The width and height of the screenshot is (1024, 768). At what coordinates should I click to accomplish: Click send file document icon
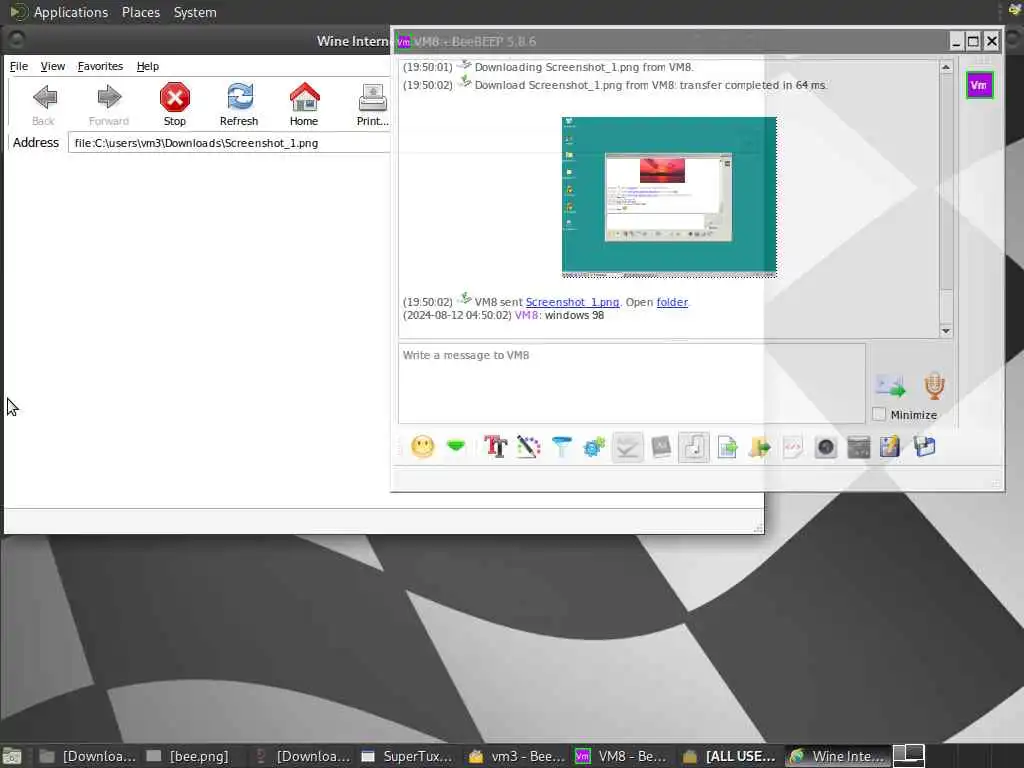[x=727, y=447]
